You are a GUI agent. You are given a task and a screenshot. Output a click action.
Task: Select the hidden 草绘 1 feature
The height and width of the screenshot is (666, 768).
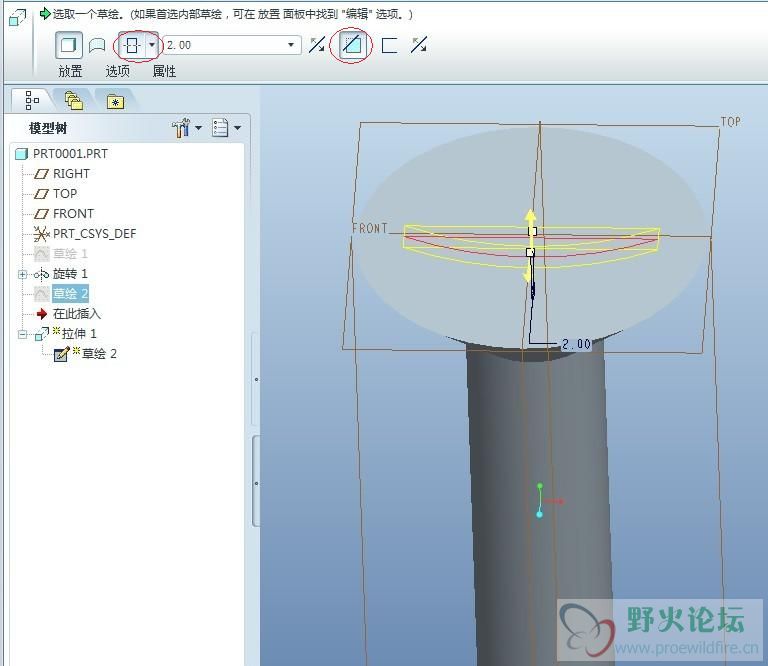[x=61, y=254]
